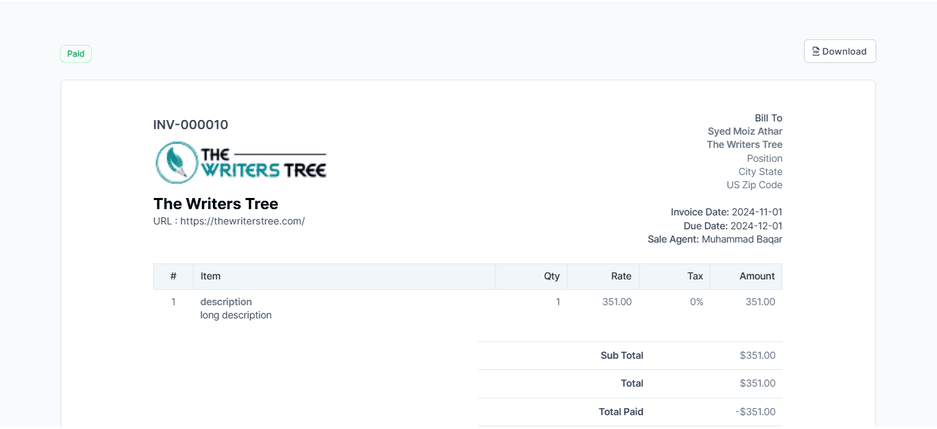This screenshot has width=937, height=429.
Task: Click the Download button
Action: tap(840, 51)
